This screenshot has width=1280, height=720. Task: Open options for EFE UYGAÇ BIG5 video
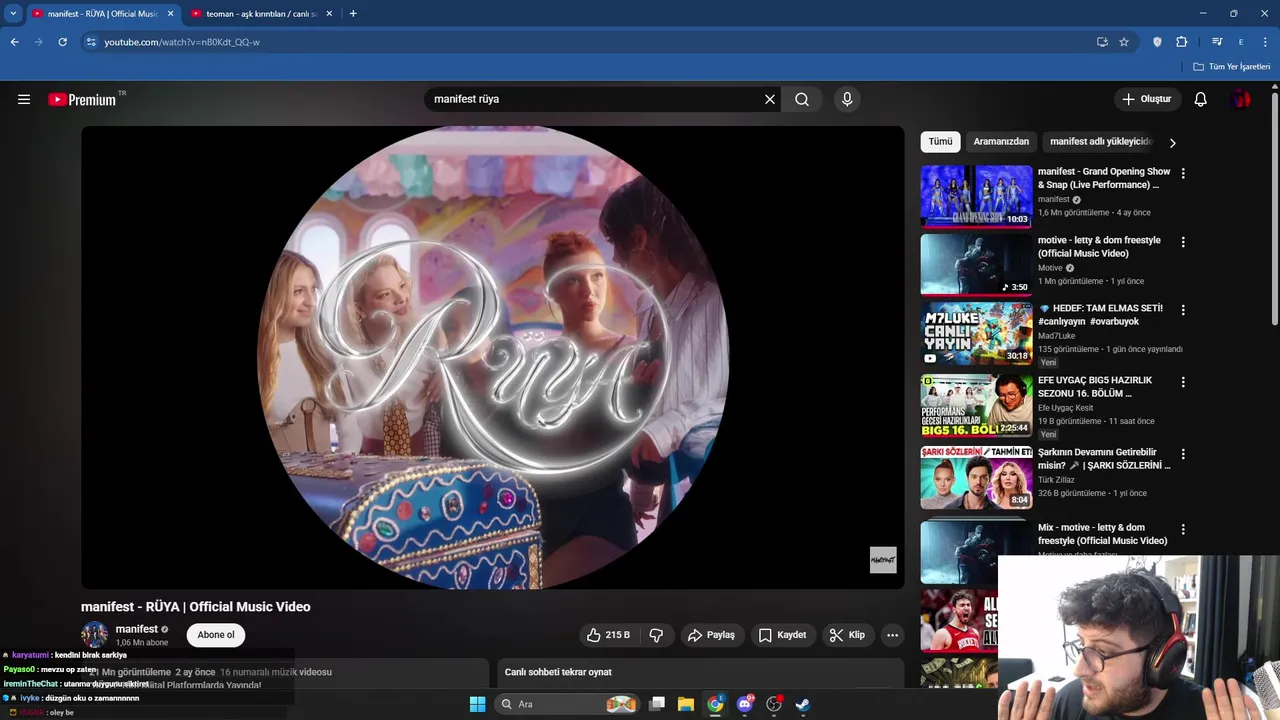click(x=1183, y=382)
